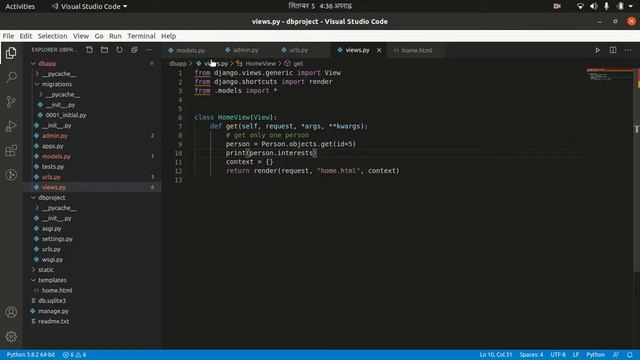Viewport: 640px width, 360px height.
Task: Open editor more actions ellipsis
Action: pos(628,50)
